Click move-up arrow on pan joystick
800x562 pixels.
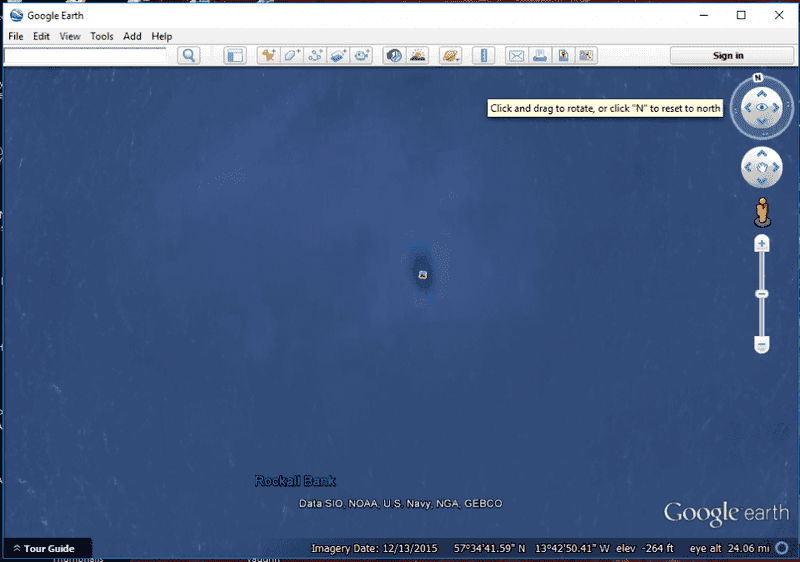coord(762,154)
